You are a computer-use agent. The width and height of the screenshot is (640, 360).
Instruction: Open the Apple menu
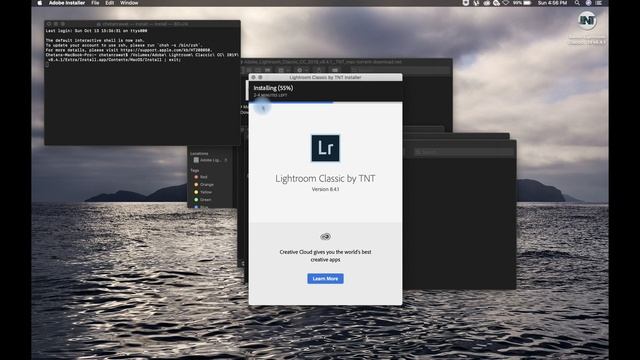40,3
